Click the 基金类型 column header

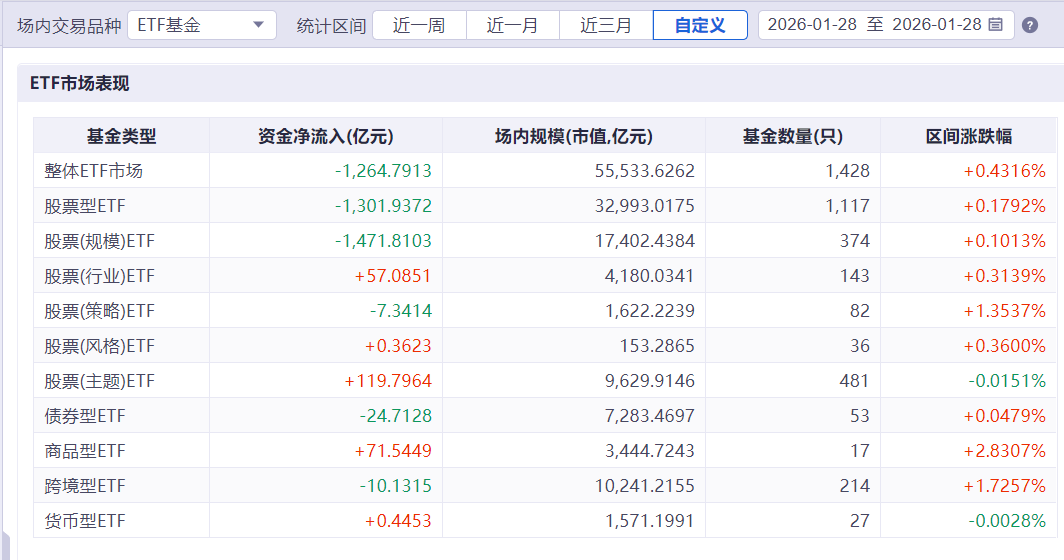pos(121,136)
